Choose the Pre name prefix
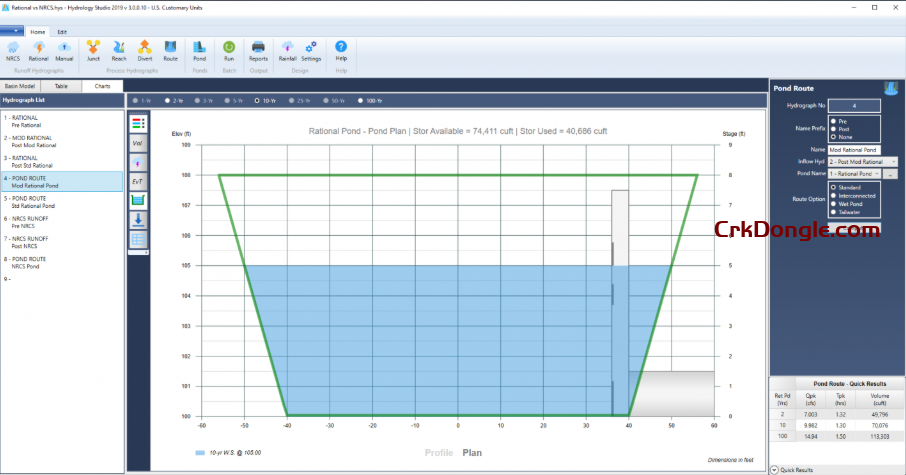This screenshot has height=475, width=906. click(834, 120)
